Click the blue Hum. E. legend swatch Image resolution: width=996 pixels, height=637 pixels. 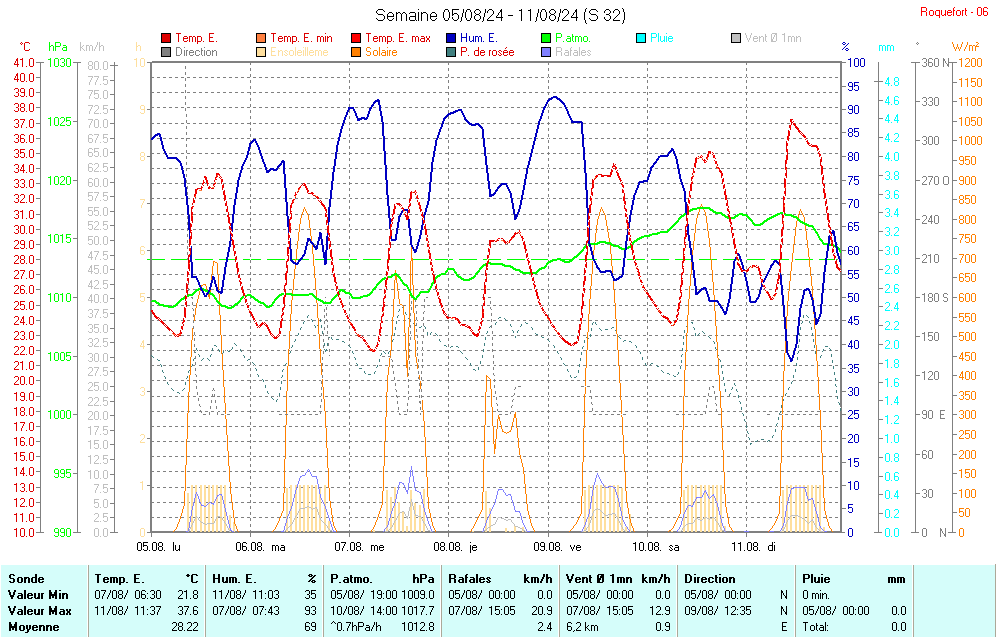coord(451,38)
